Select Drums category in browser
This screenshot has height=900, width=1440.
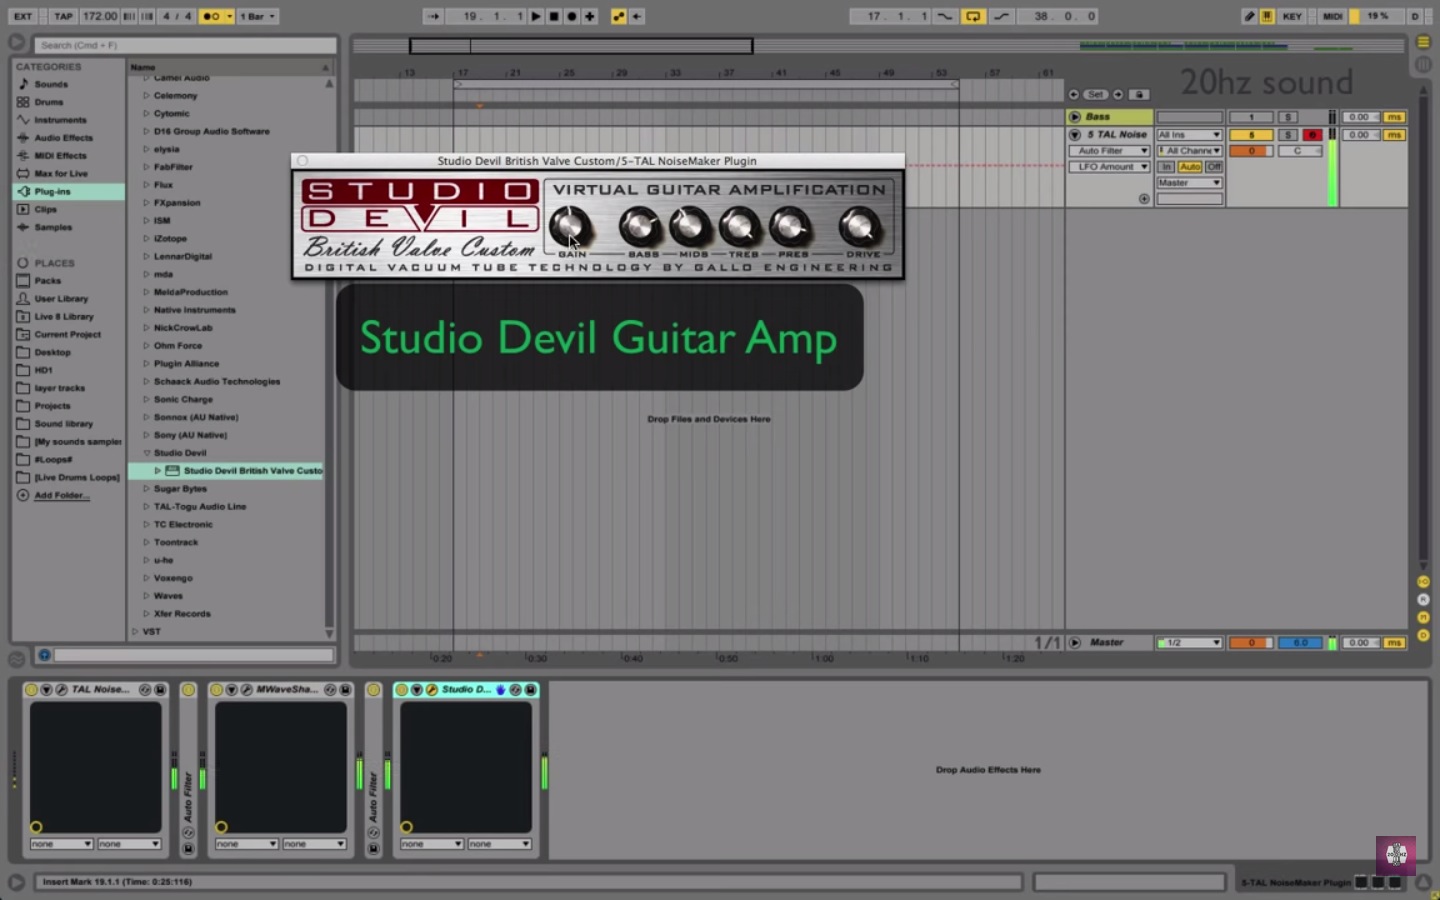pos(48,102)
